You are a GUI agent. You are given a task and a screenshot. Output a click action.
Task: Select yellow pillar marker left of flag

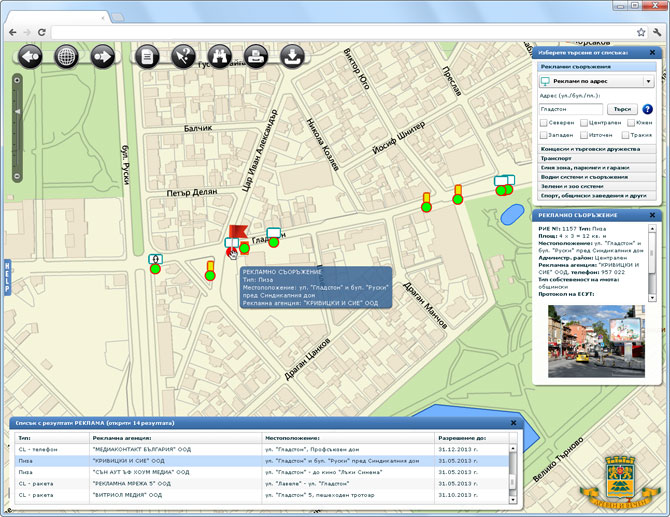(210, 271)
